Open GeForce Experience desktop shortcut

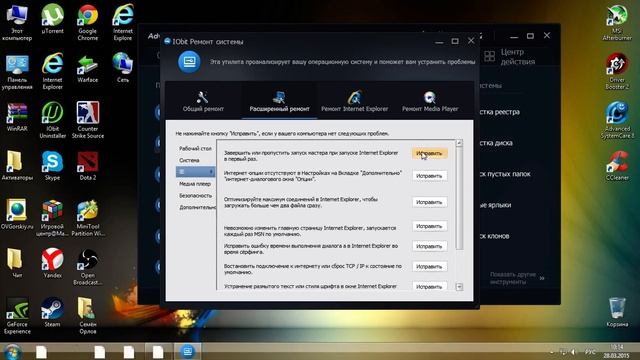coord(17,316)
